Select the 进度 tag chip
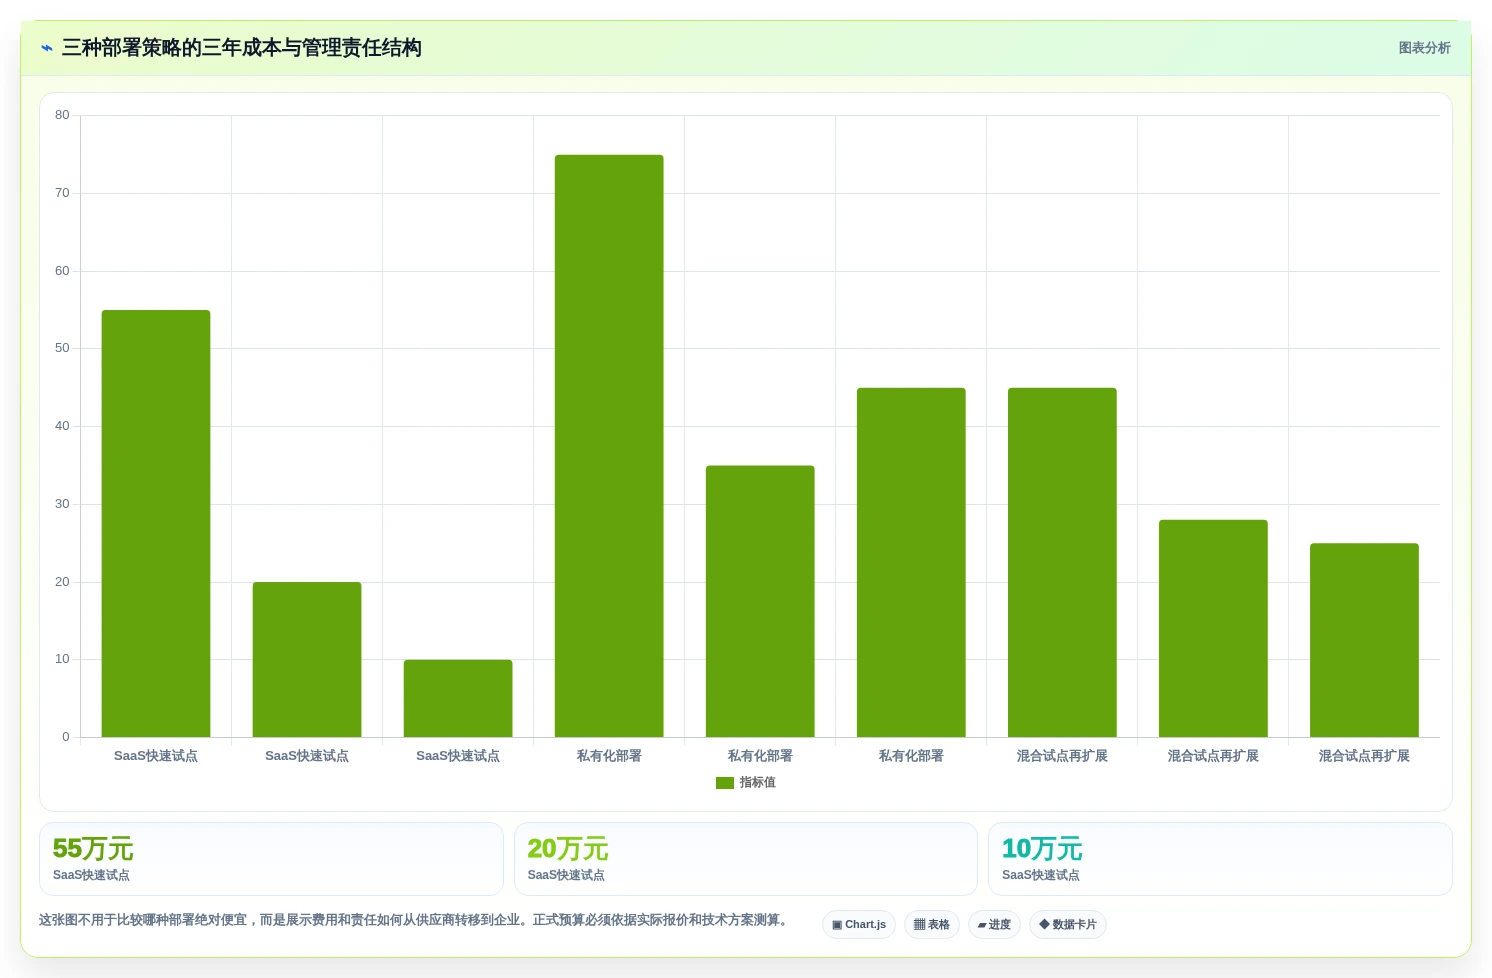 click(994, 925)
